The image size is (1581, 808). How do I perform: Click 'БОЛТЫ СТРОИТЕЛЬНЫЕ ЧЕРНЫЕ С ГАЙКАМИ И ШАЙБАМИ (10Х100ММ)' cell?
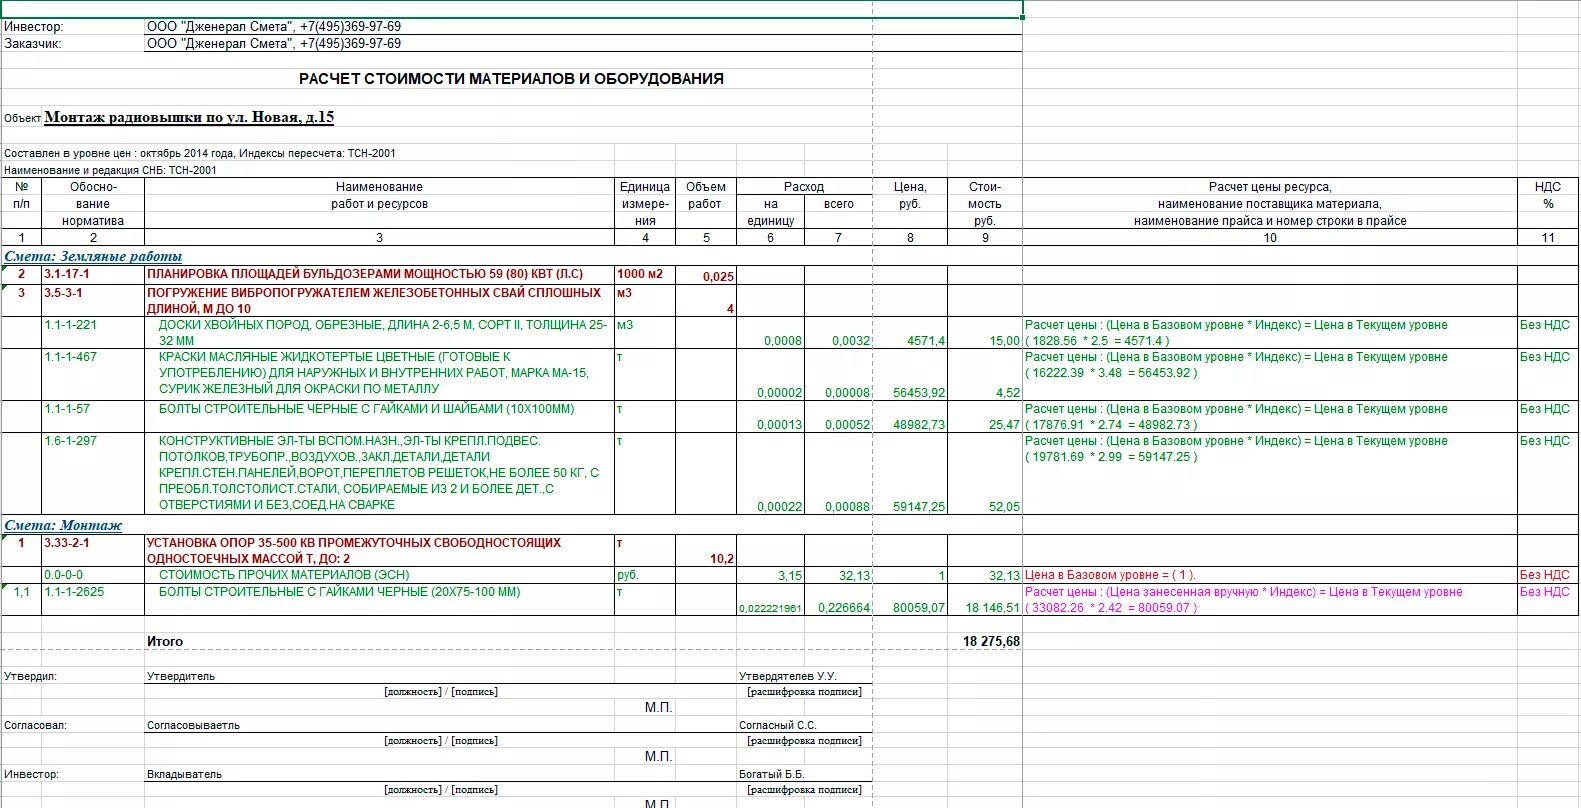tap(379, 416)
